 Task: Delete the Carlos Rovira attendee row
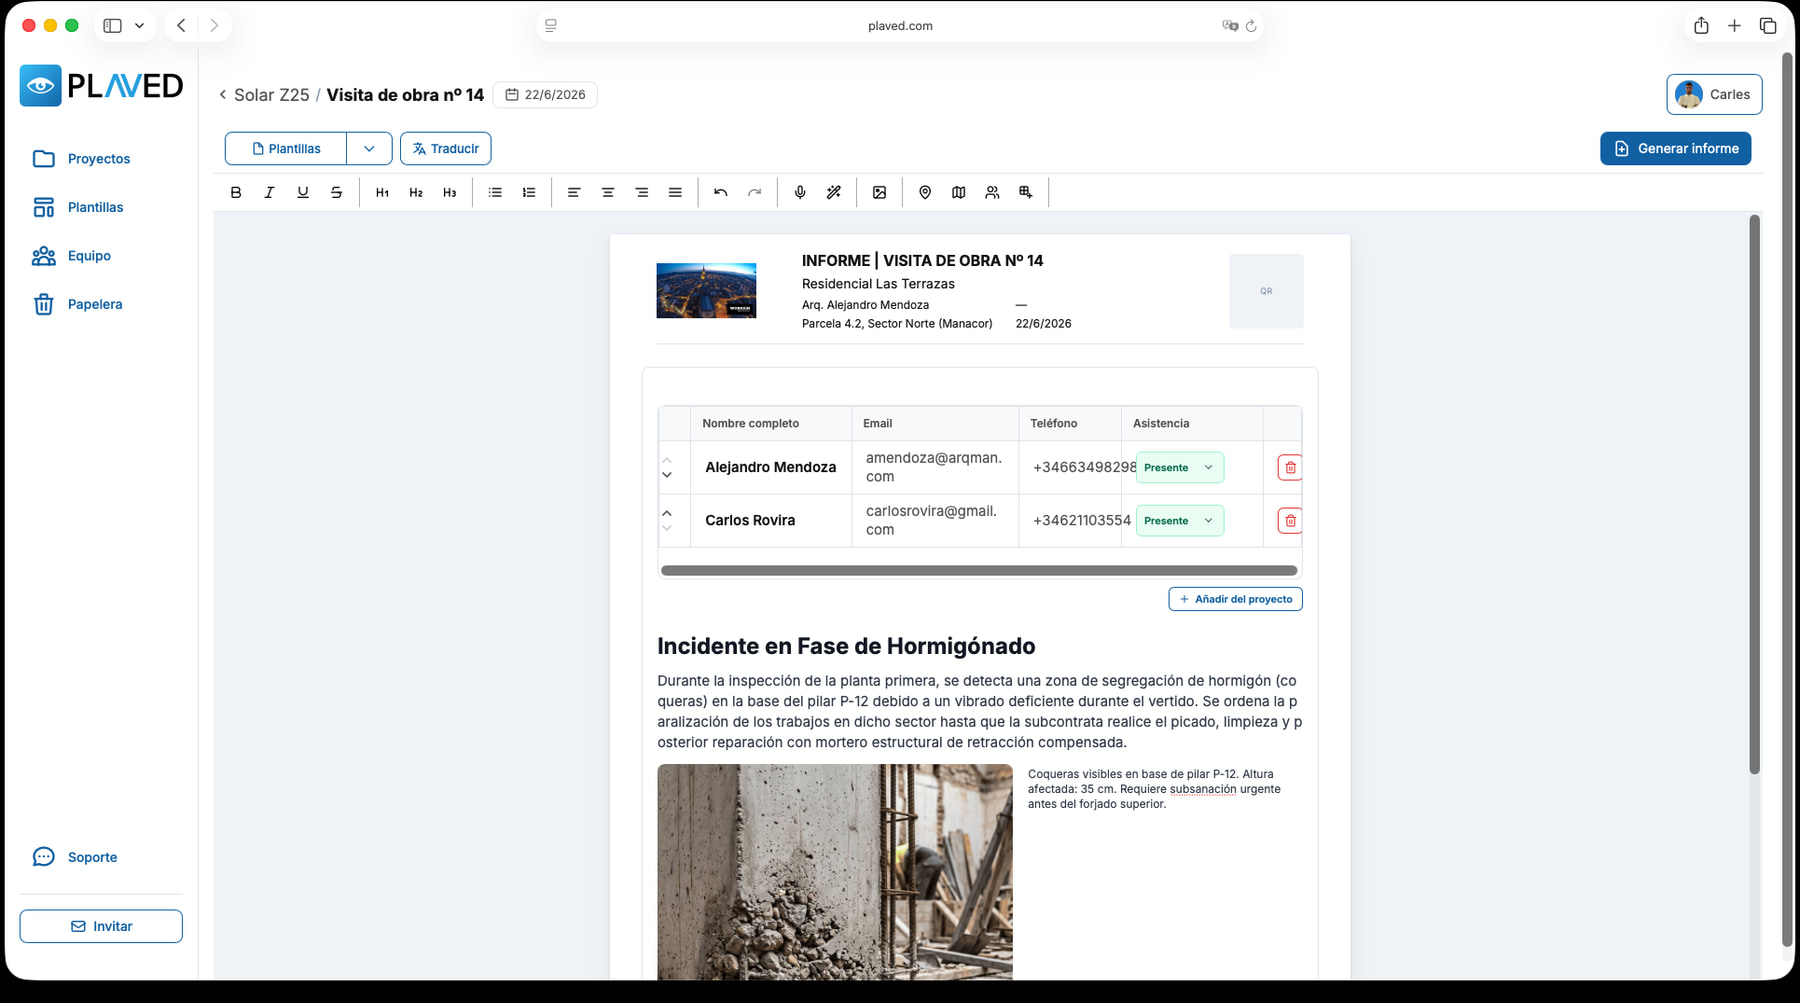coord(1290,520)
